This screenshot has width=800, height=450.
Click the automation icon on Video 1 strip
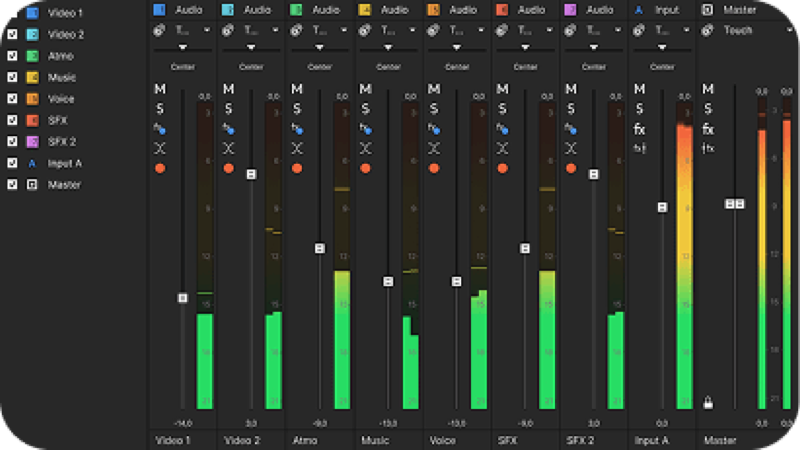click(x=159, y=31)
